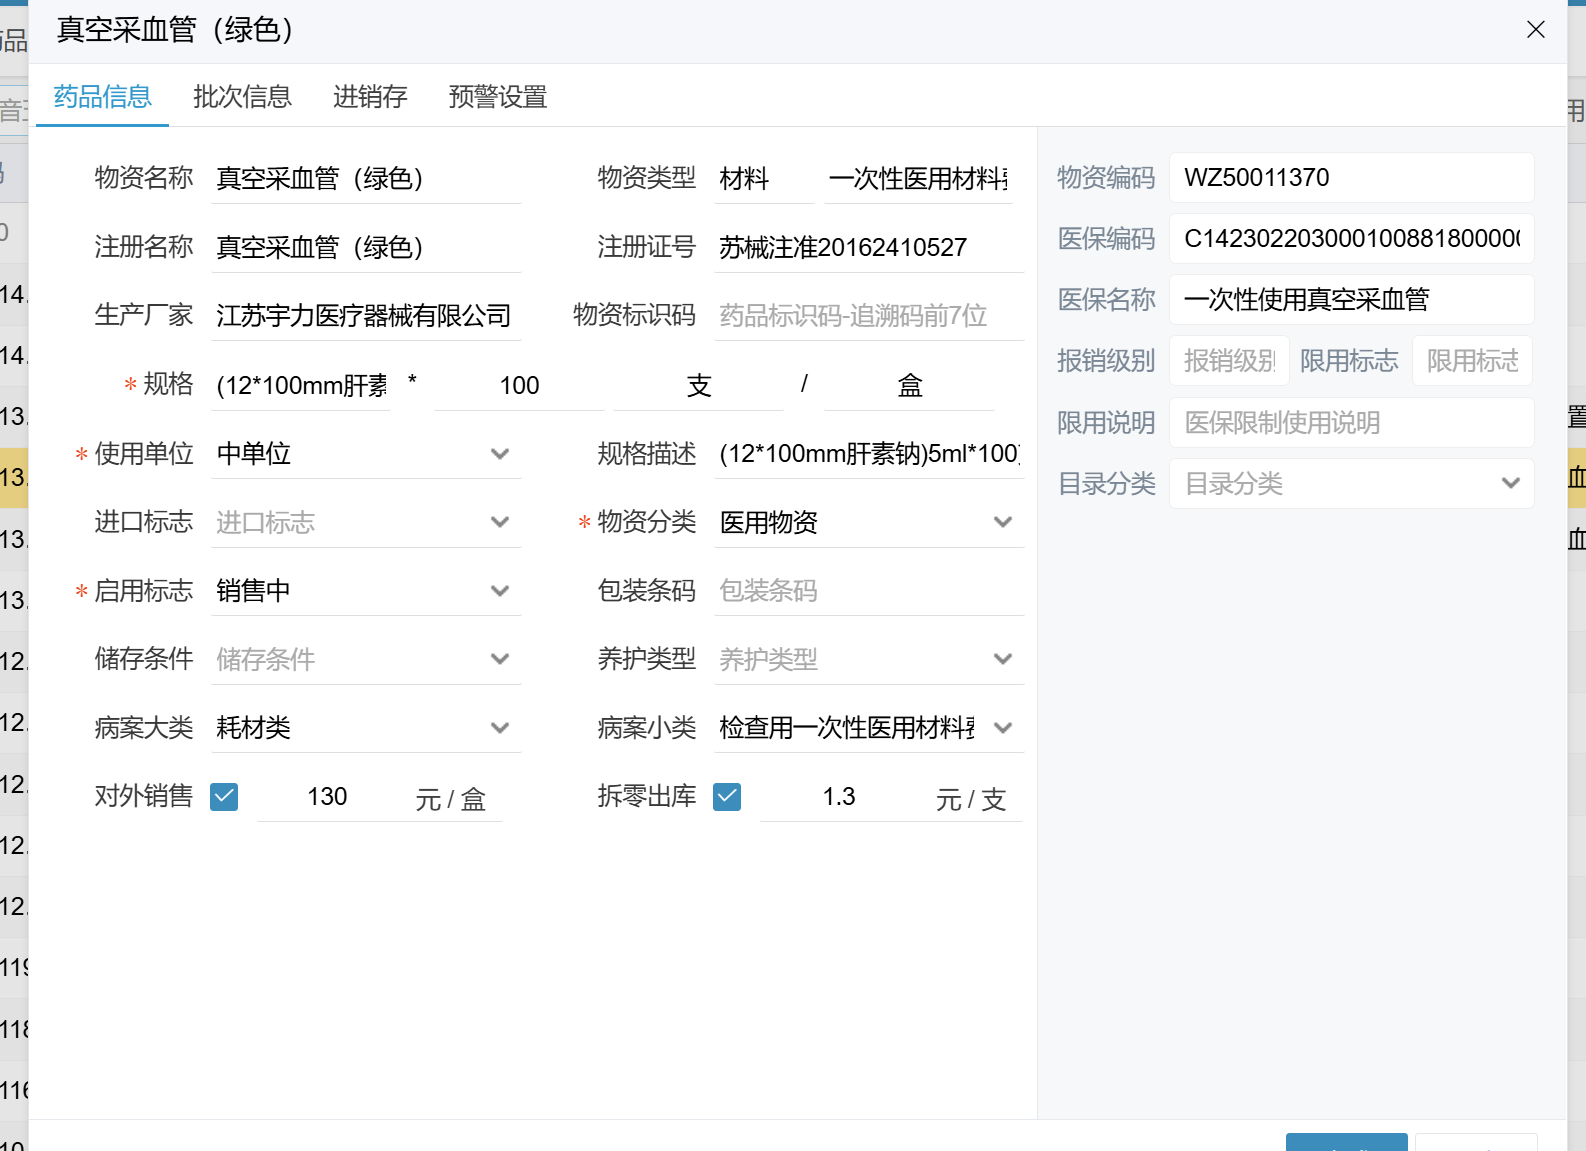Close the 真空采血管 dialog with X
The width and height of the screenshot is (1586, 1151).
click(1535, 30)
